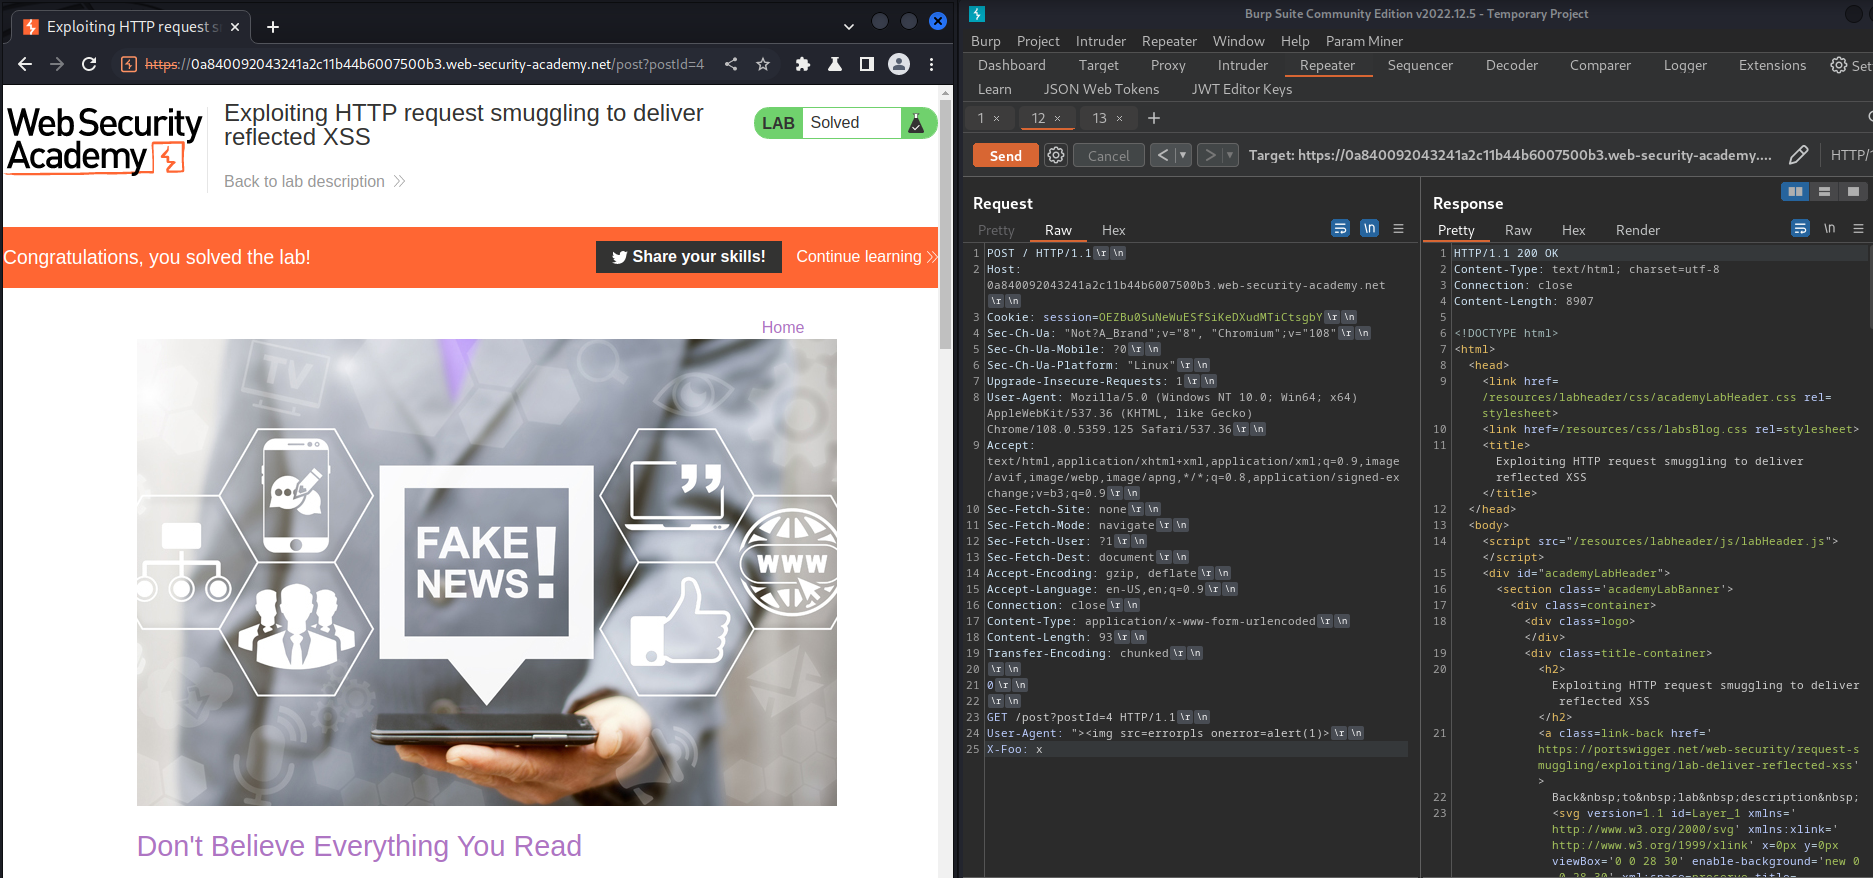Switch Response view to Raw
This screenshot has height=878, width=1873.
[x=1518, y=230]
